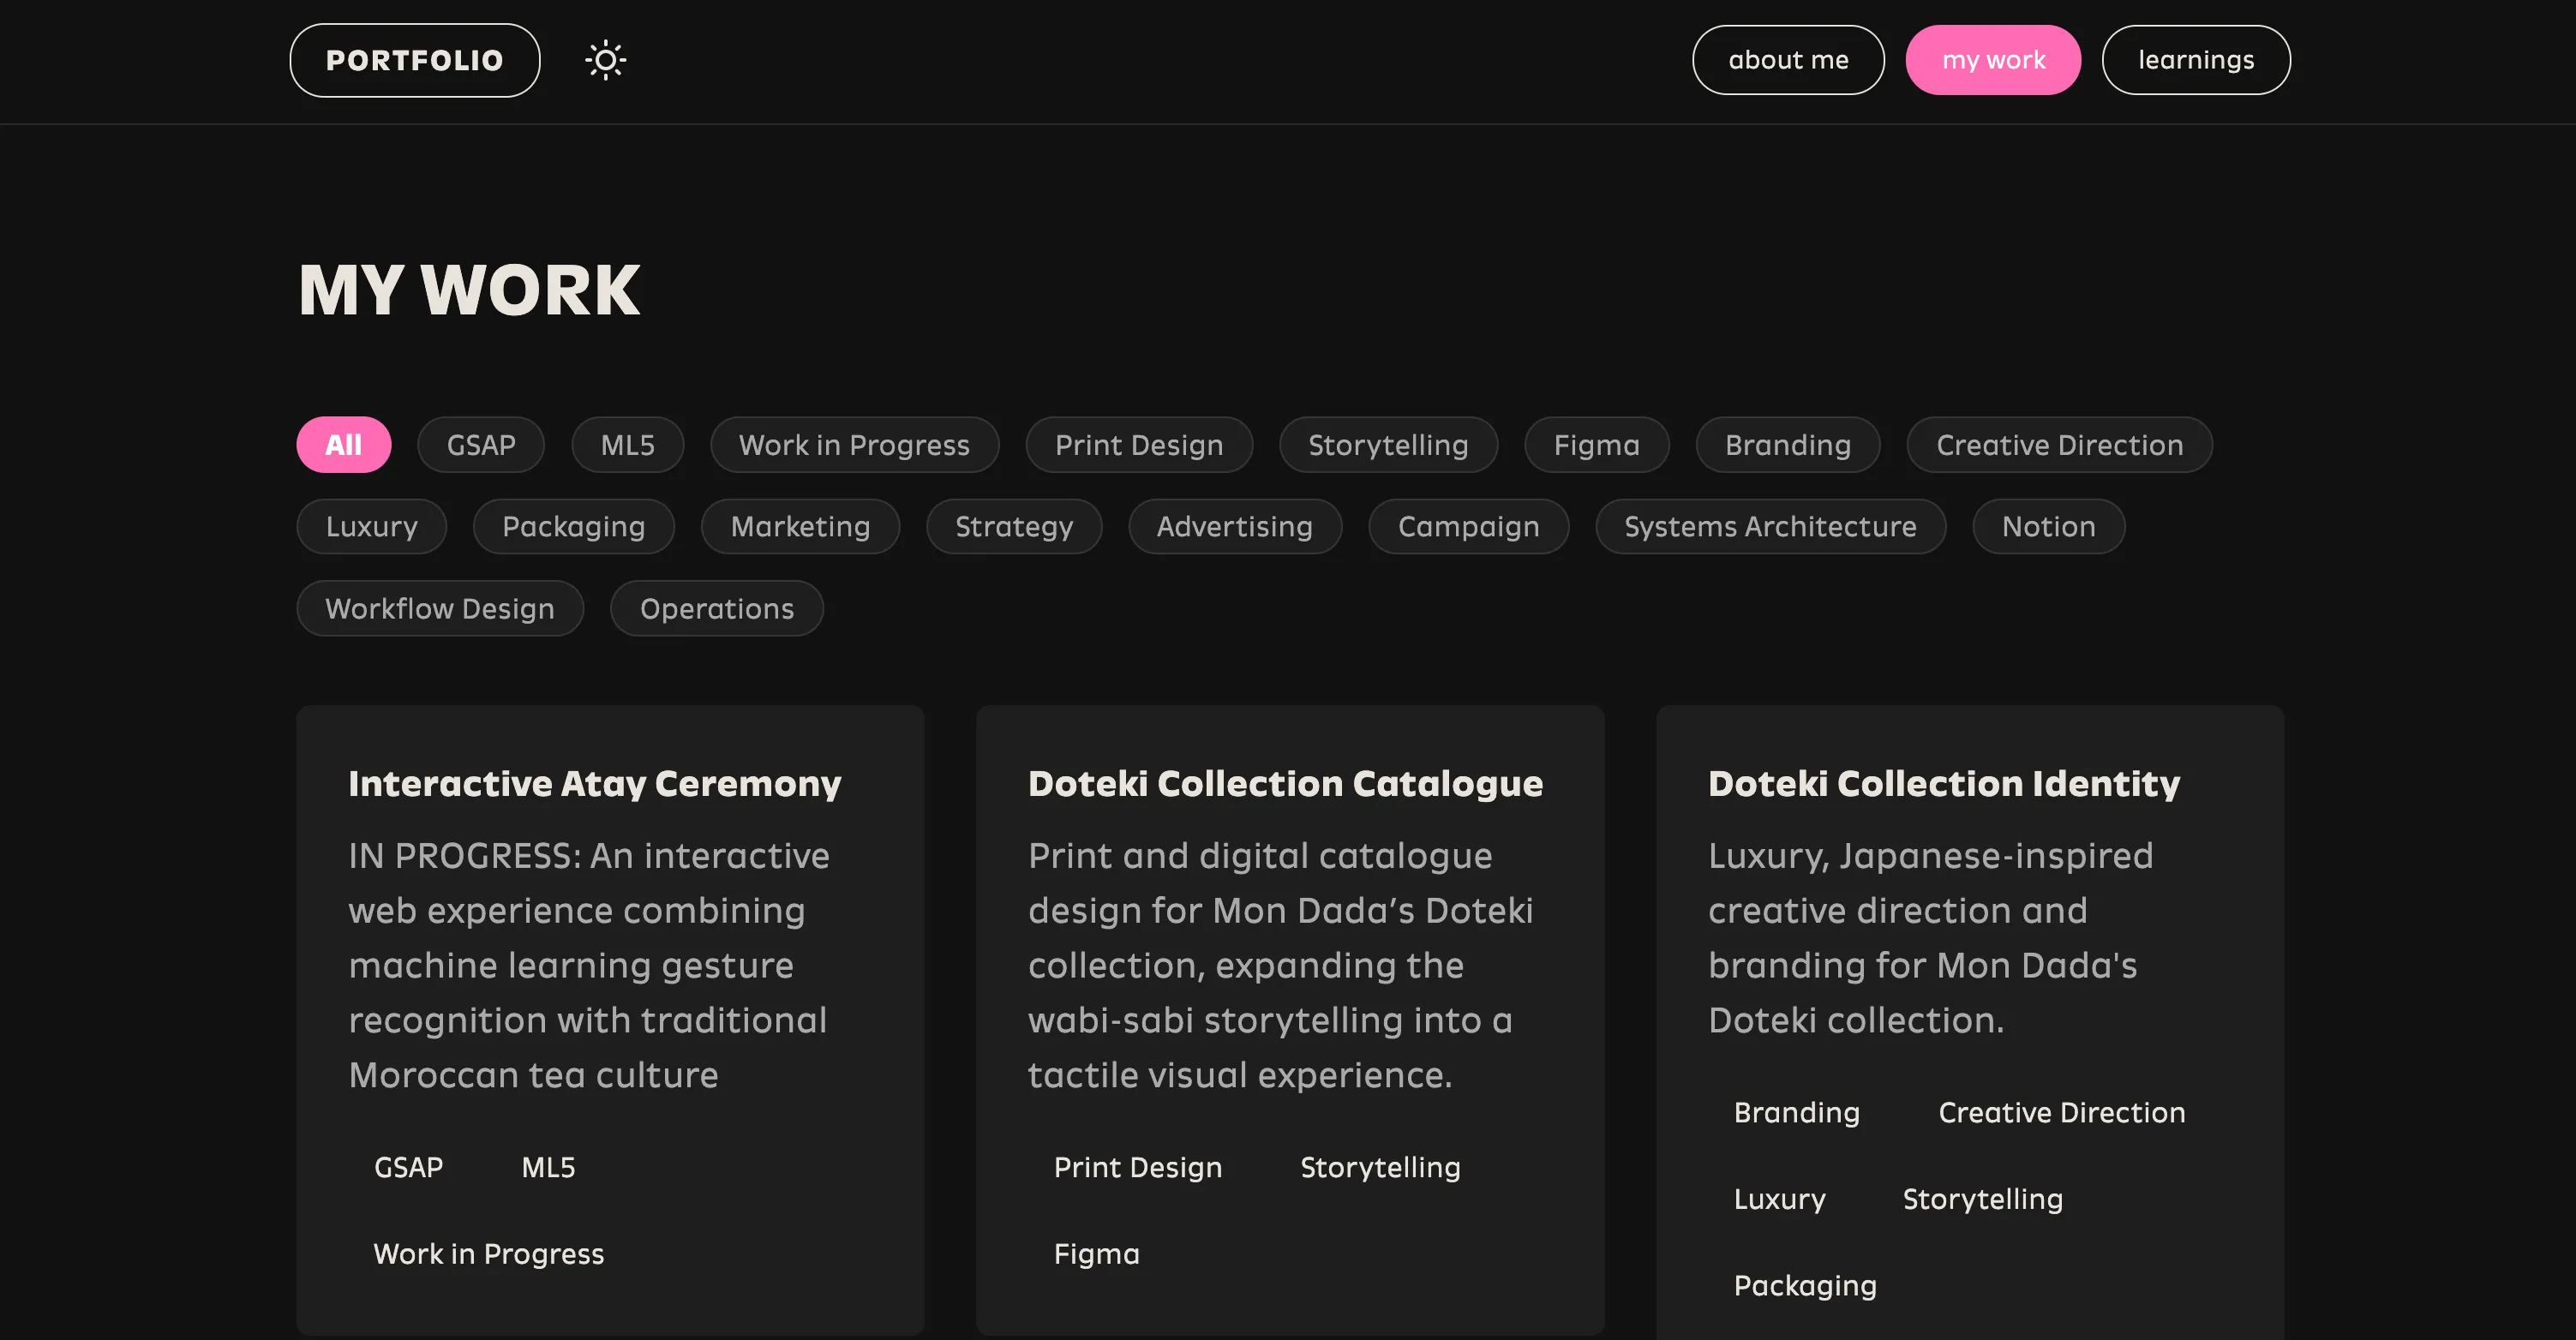Choose the Packaging filter chip

click(574, 527)
